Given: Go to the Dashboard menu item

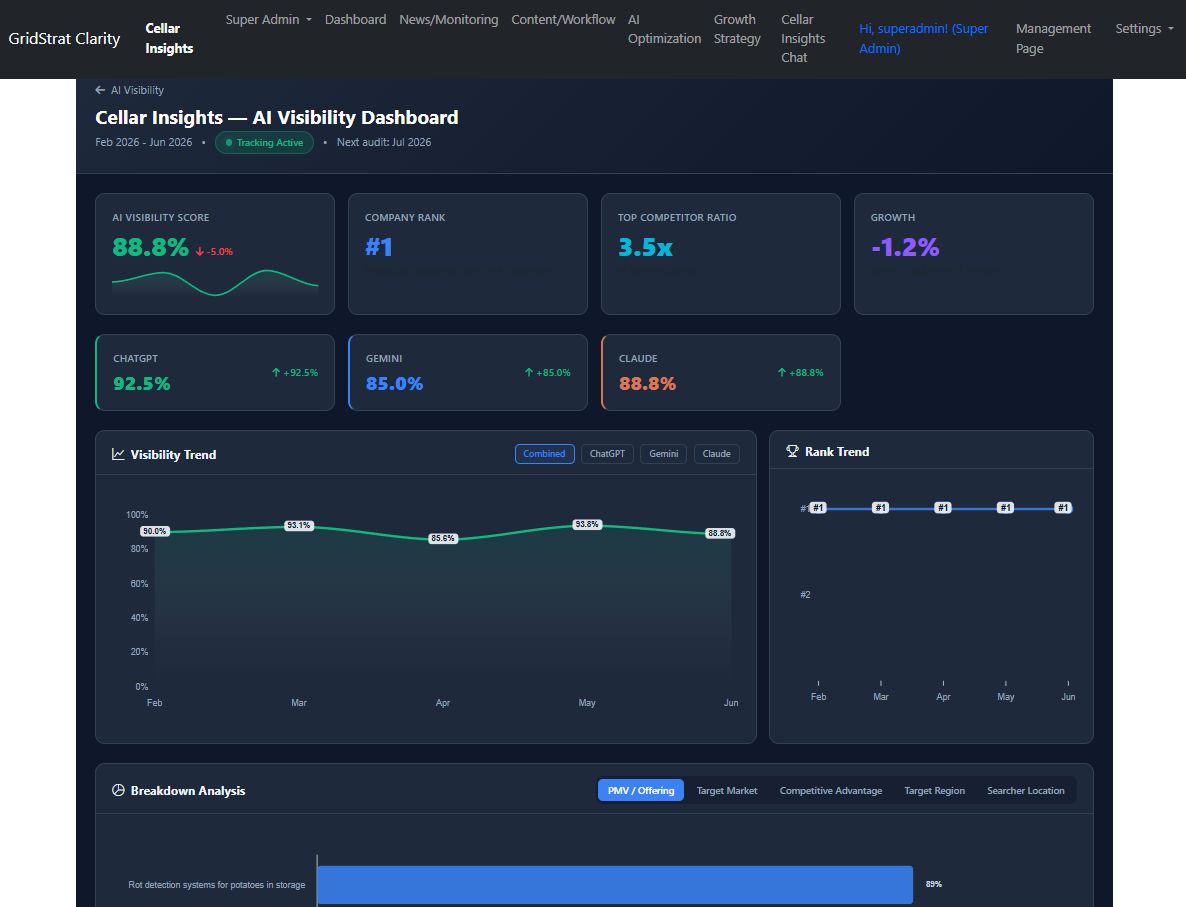Looking at the screenshot, I should [355, 20].
